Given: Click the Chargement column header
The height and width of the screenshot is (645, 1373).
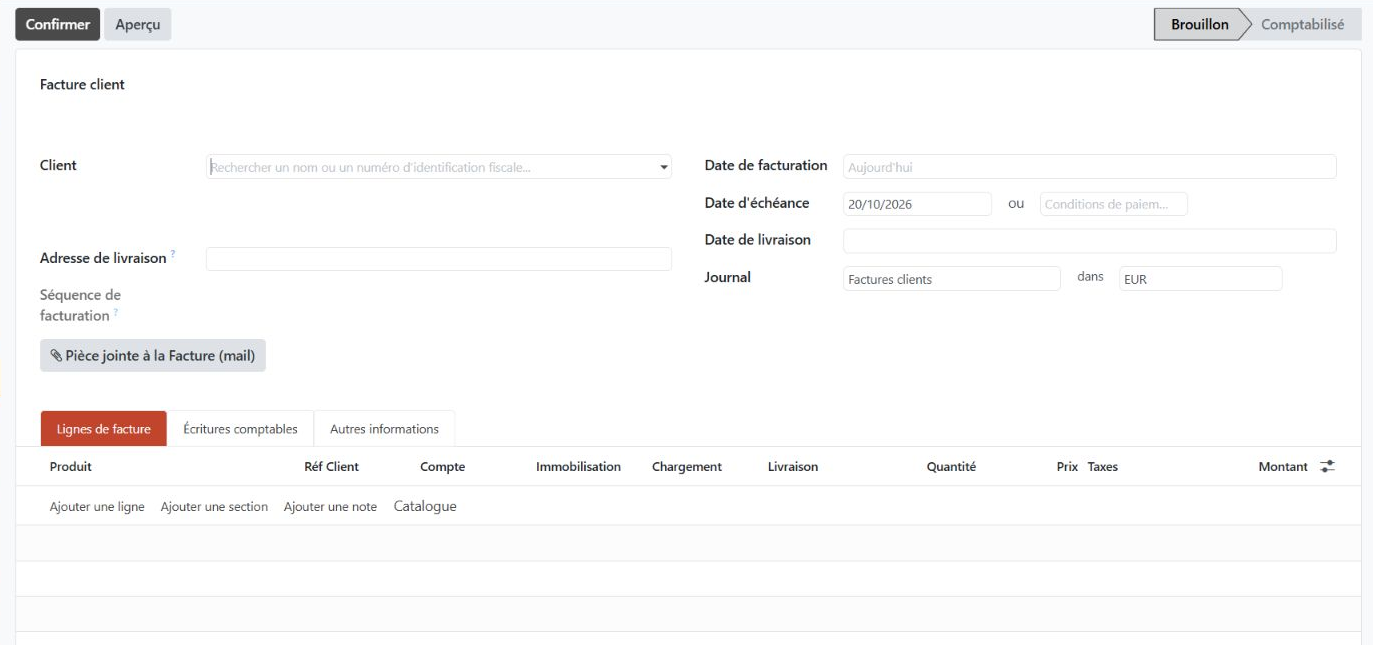Looking at the screenshot, I should pos(687,467).
